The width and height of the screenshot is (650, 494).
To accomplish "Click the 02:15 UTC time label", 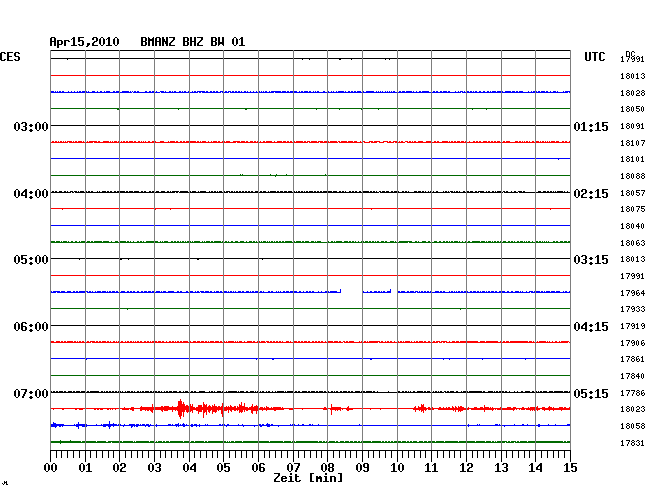I will tap(591, 194).
